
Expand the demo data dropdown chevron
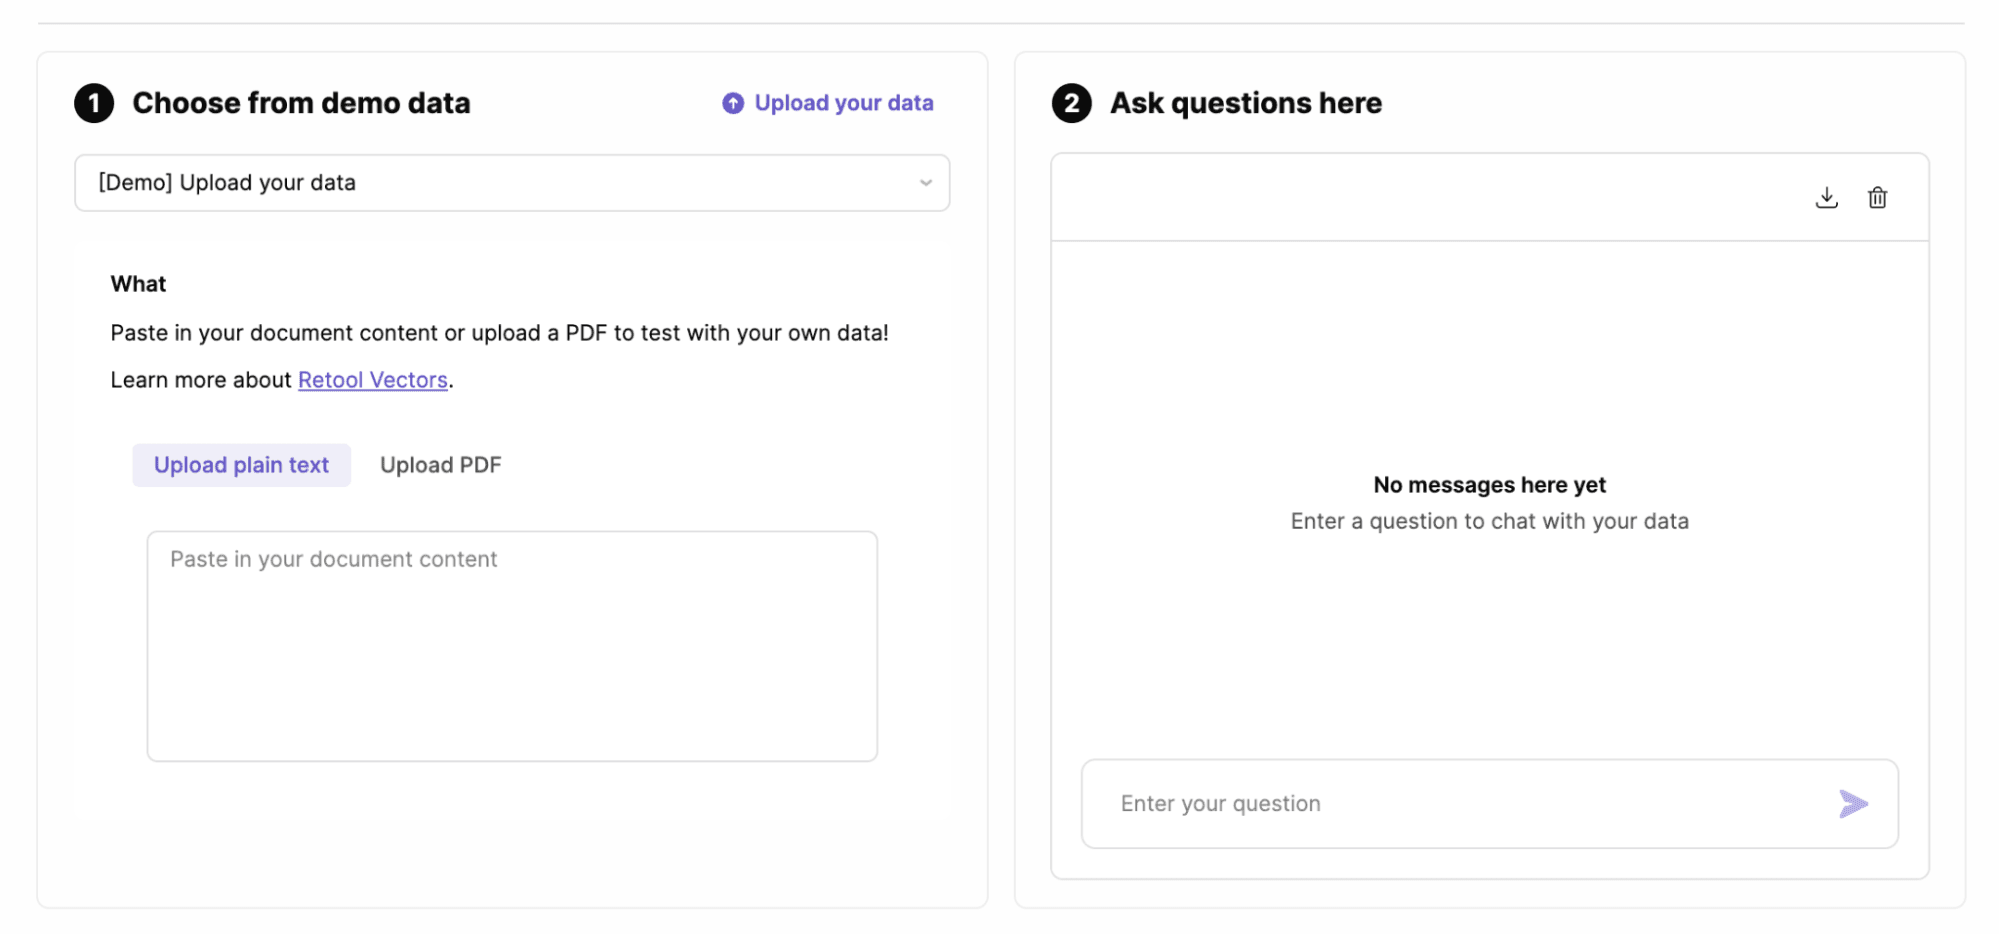pos(925,183)
